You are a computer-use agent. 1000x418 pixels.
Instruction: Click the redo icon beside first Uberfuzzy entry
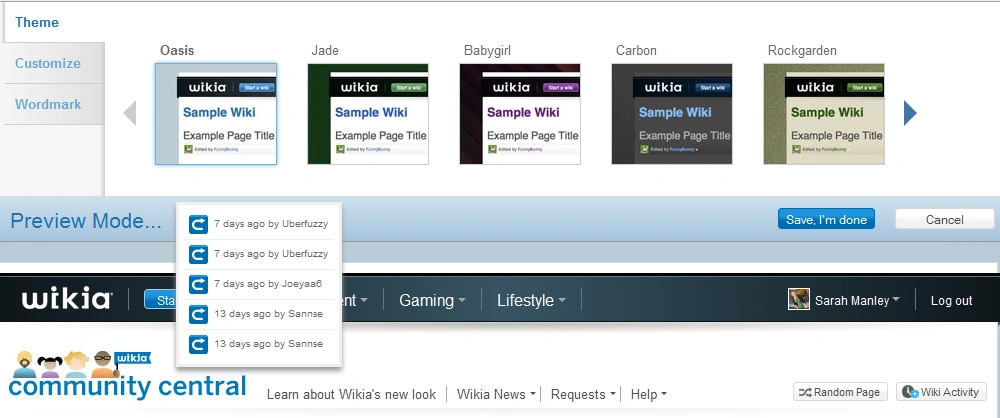[x=198, y=224]
